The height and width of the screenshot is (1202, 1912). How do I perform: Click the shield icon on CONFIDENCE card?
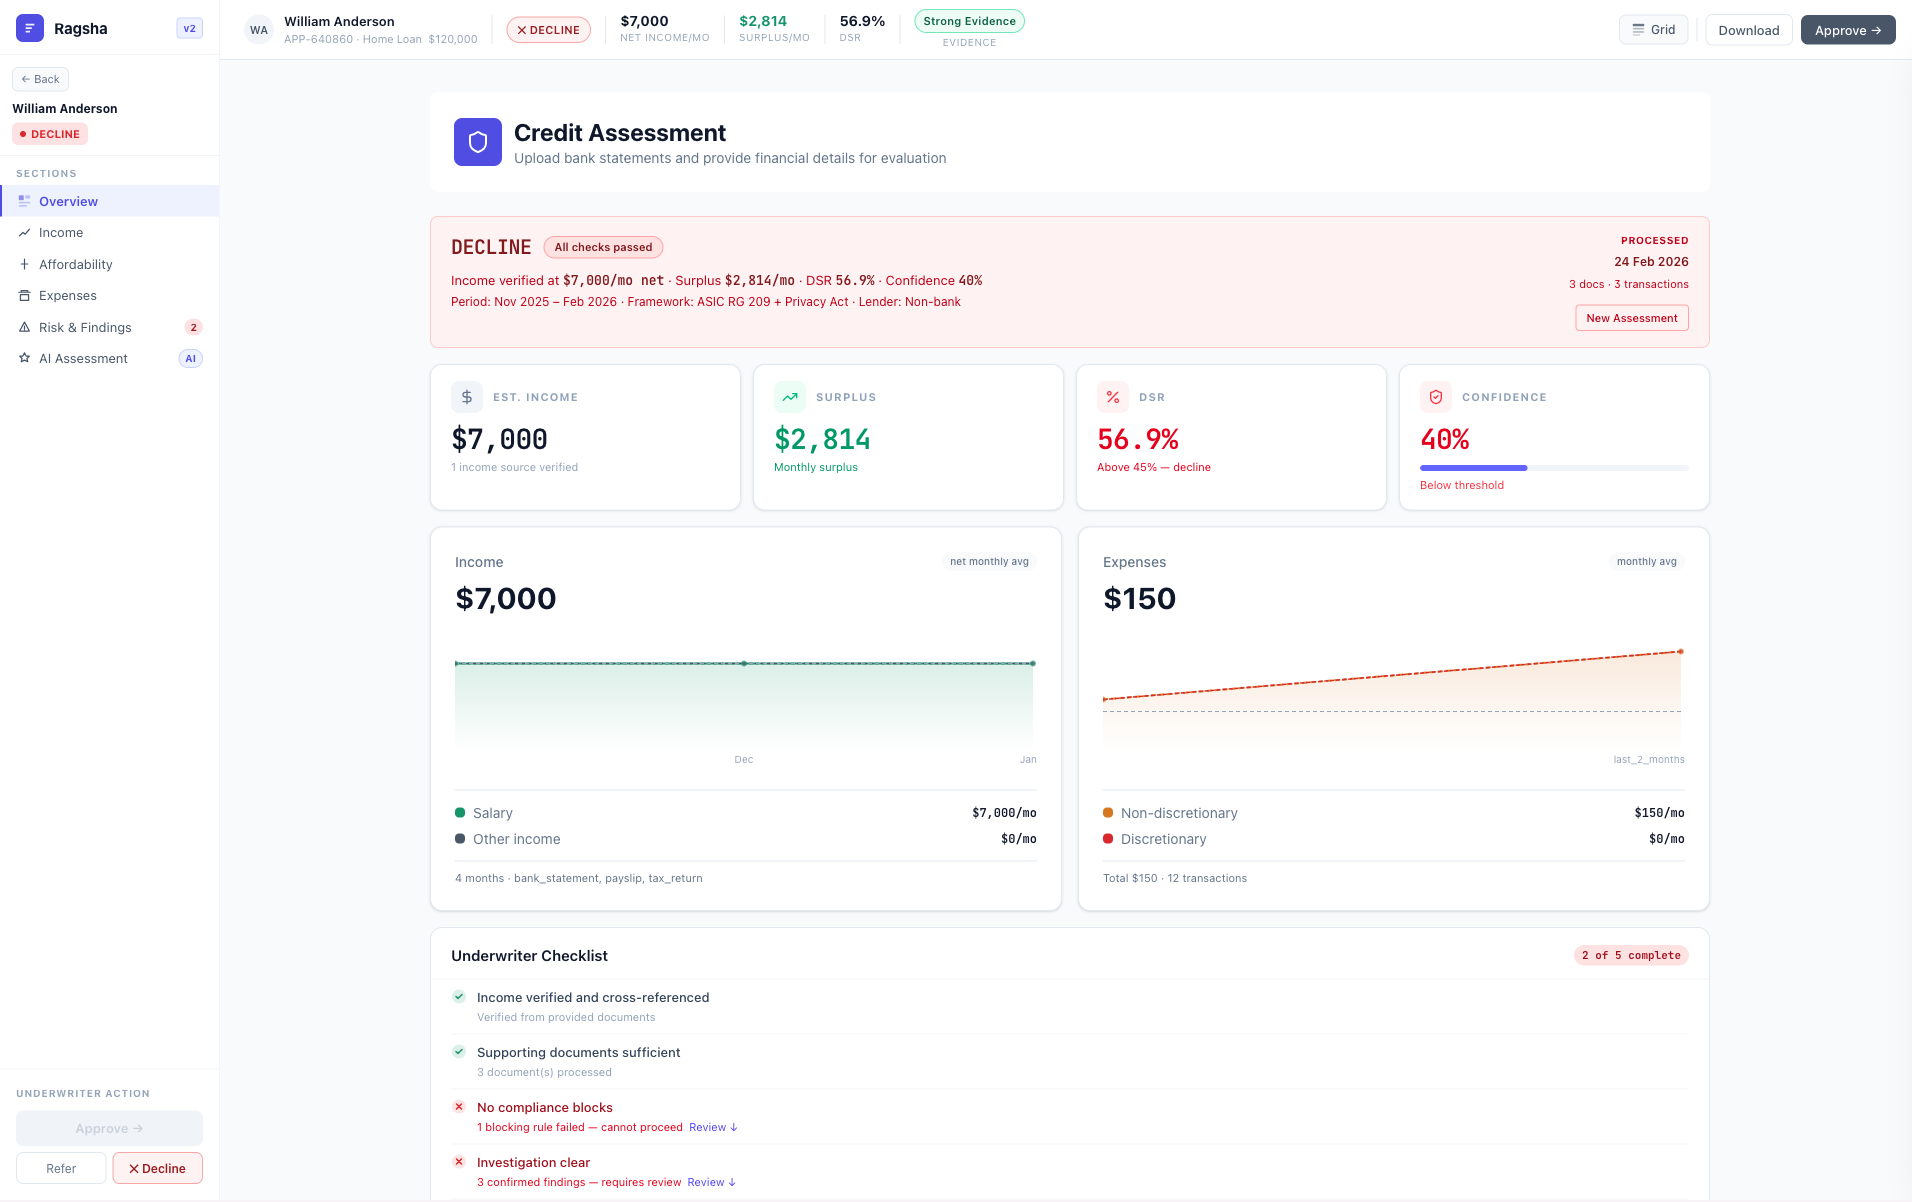pyautogui.click(x=1435, y=397)
